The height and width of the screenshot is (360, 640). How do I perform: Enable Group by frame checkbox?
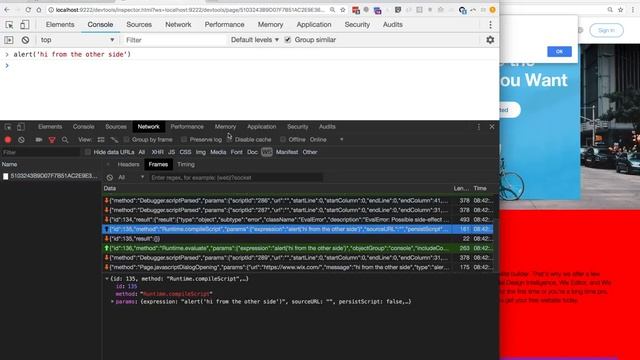pyautogui.click(x=126, y=140)
